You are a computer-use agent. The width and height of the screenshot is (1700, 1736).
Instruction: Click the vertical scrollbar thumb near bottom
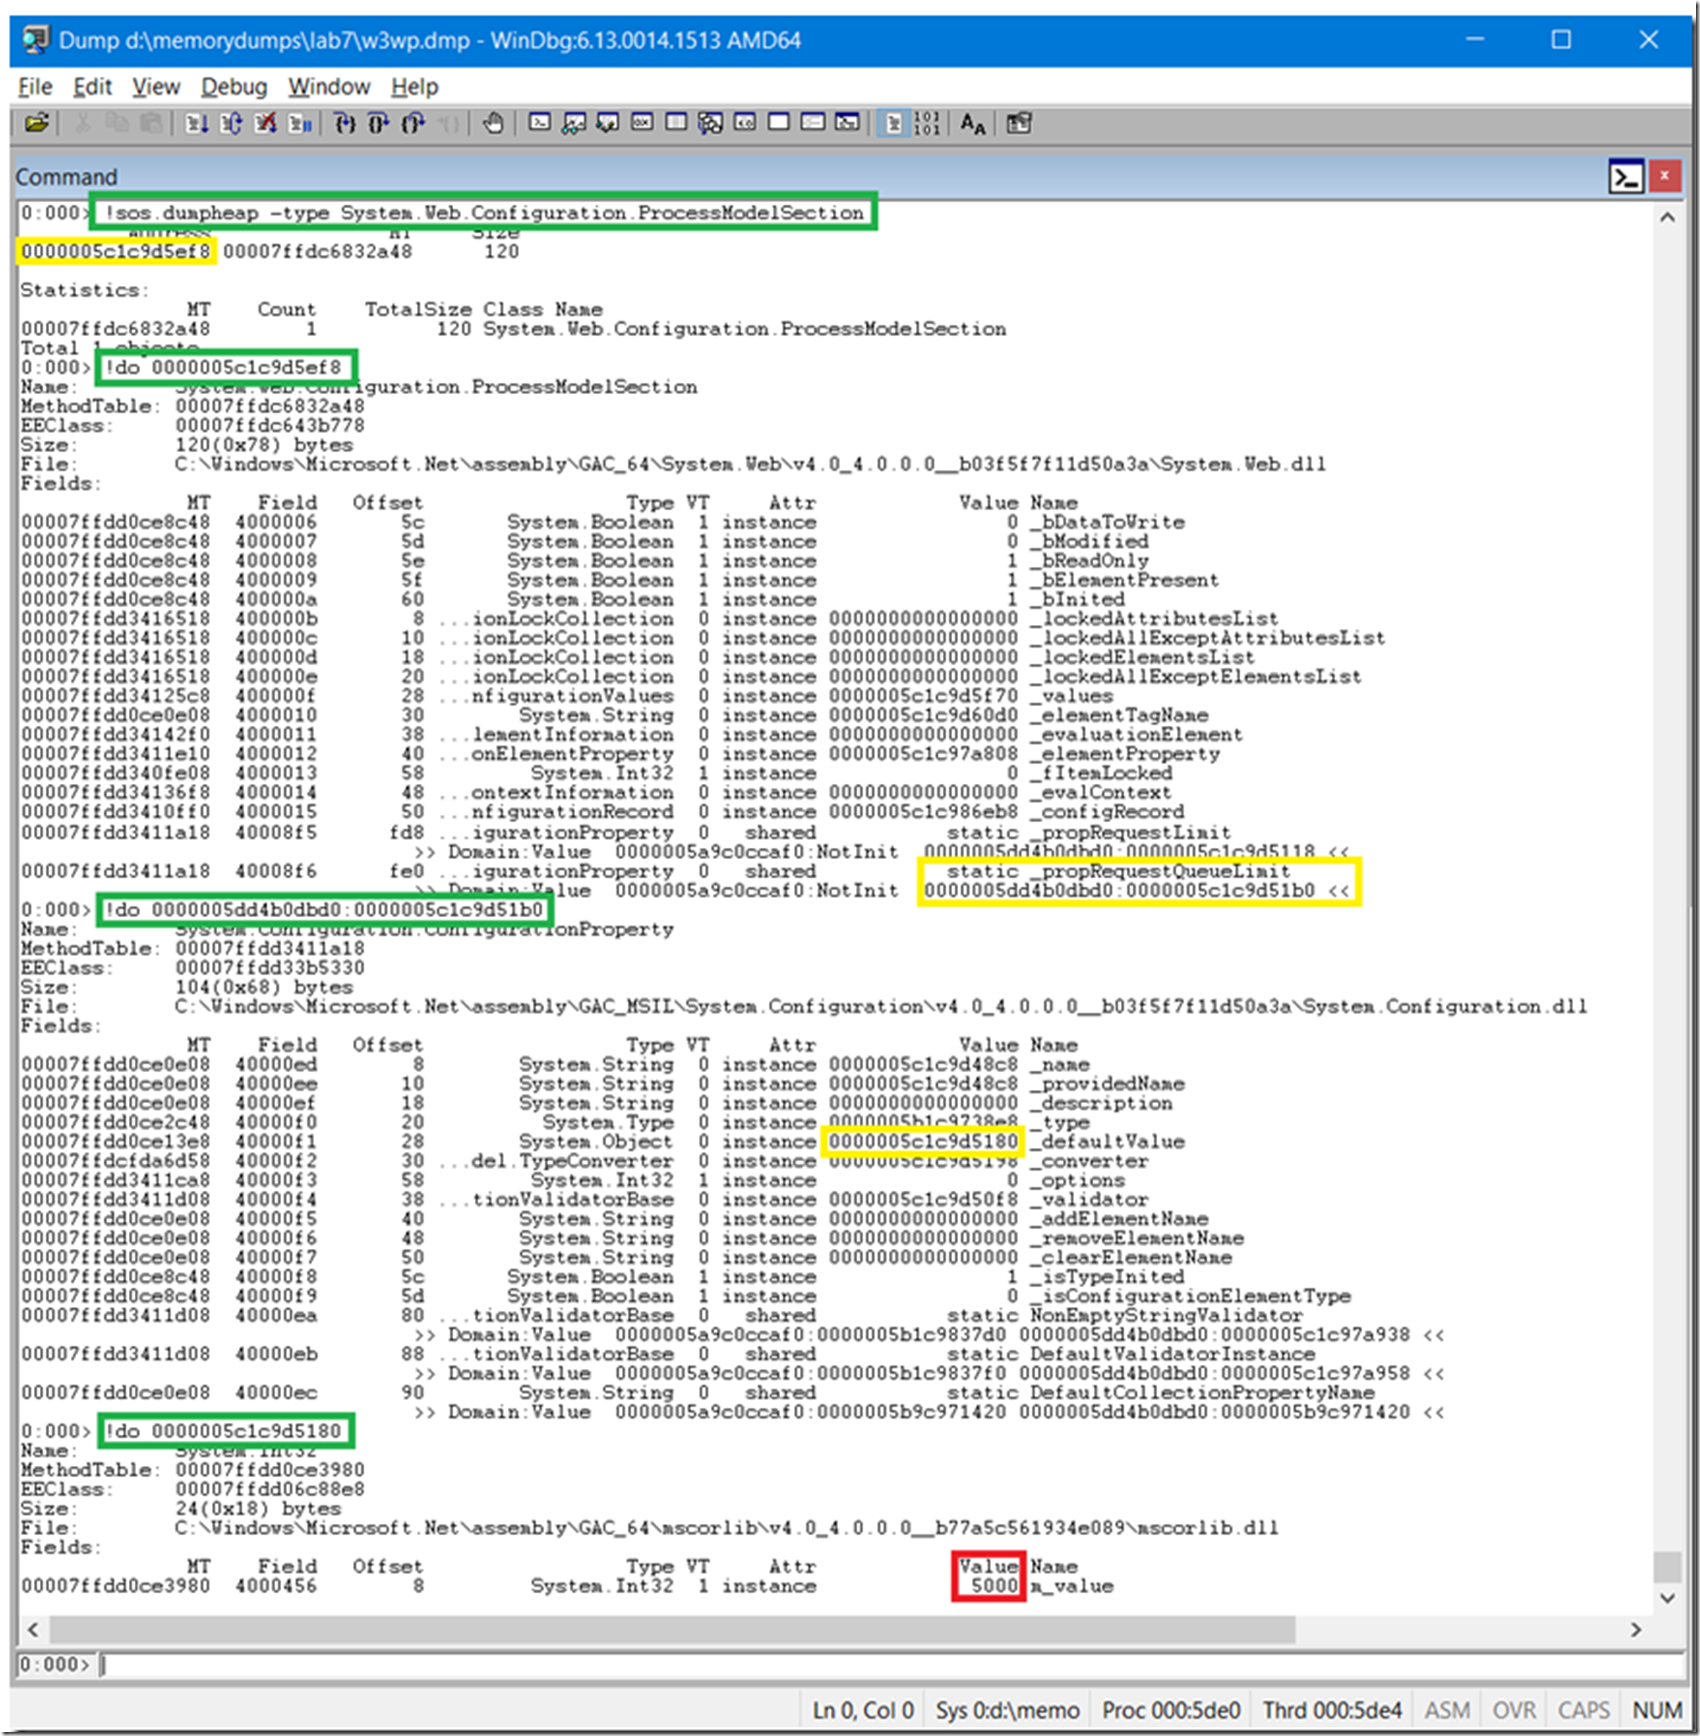click(1667, 1567)
